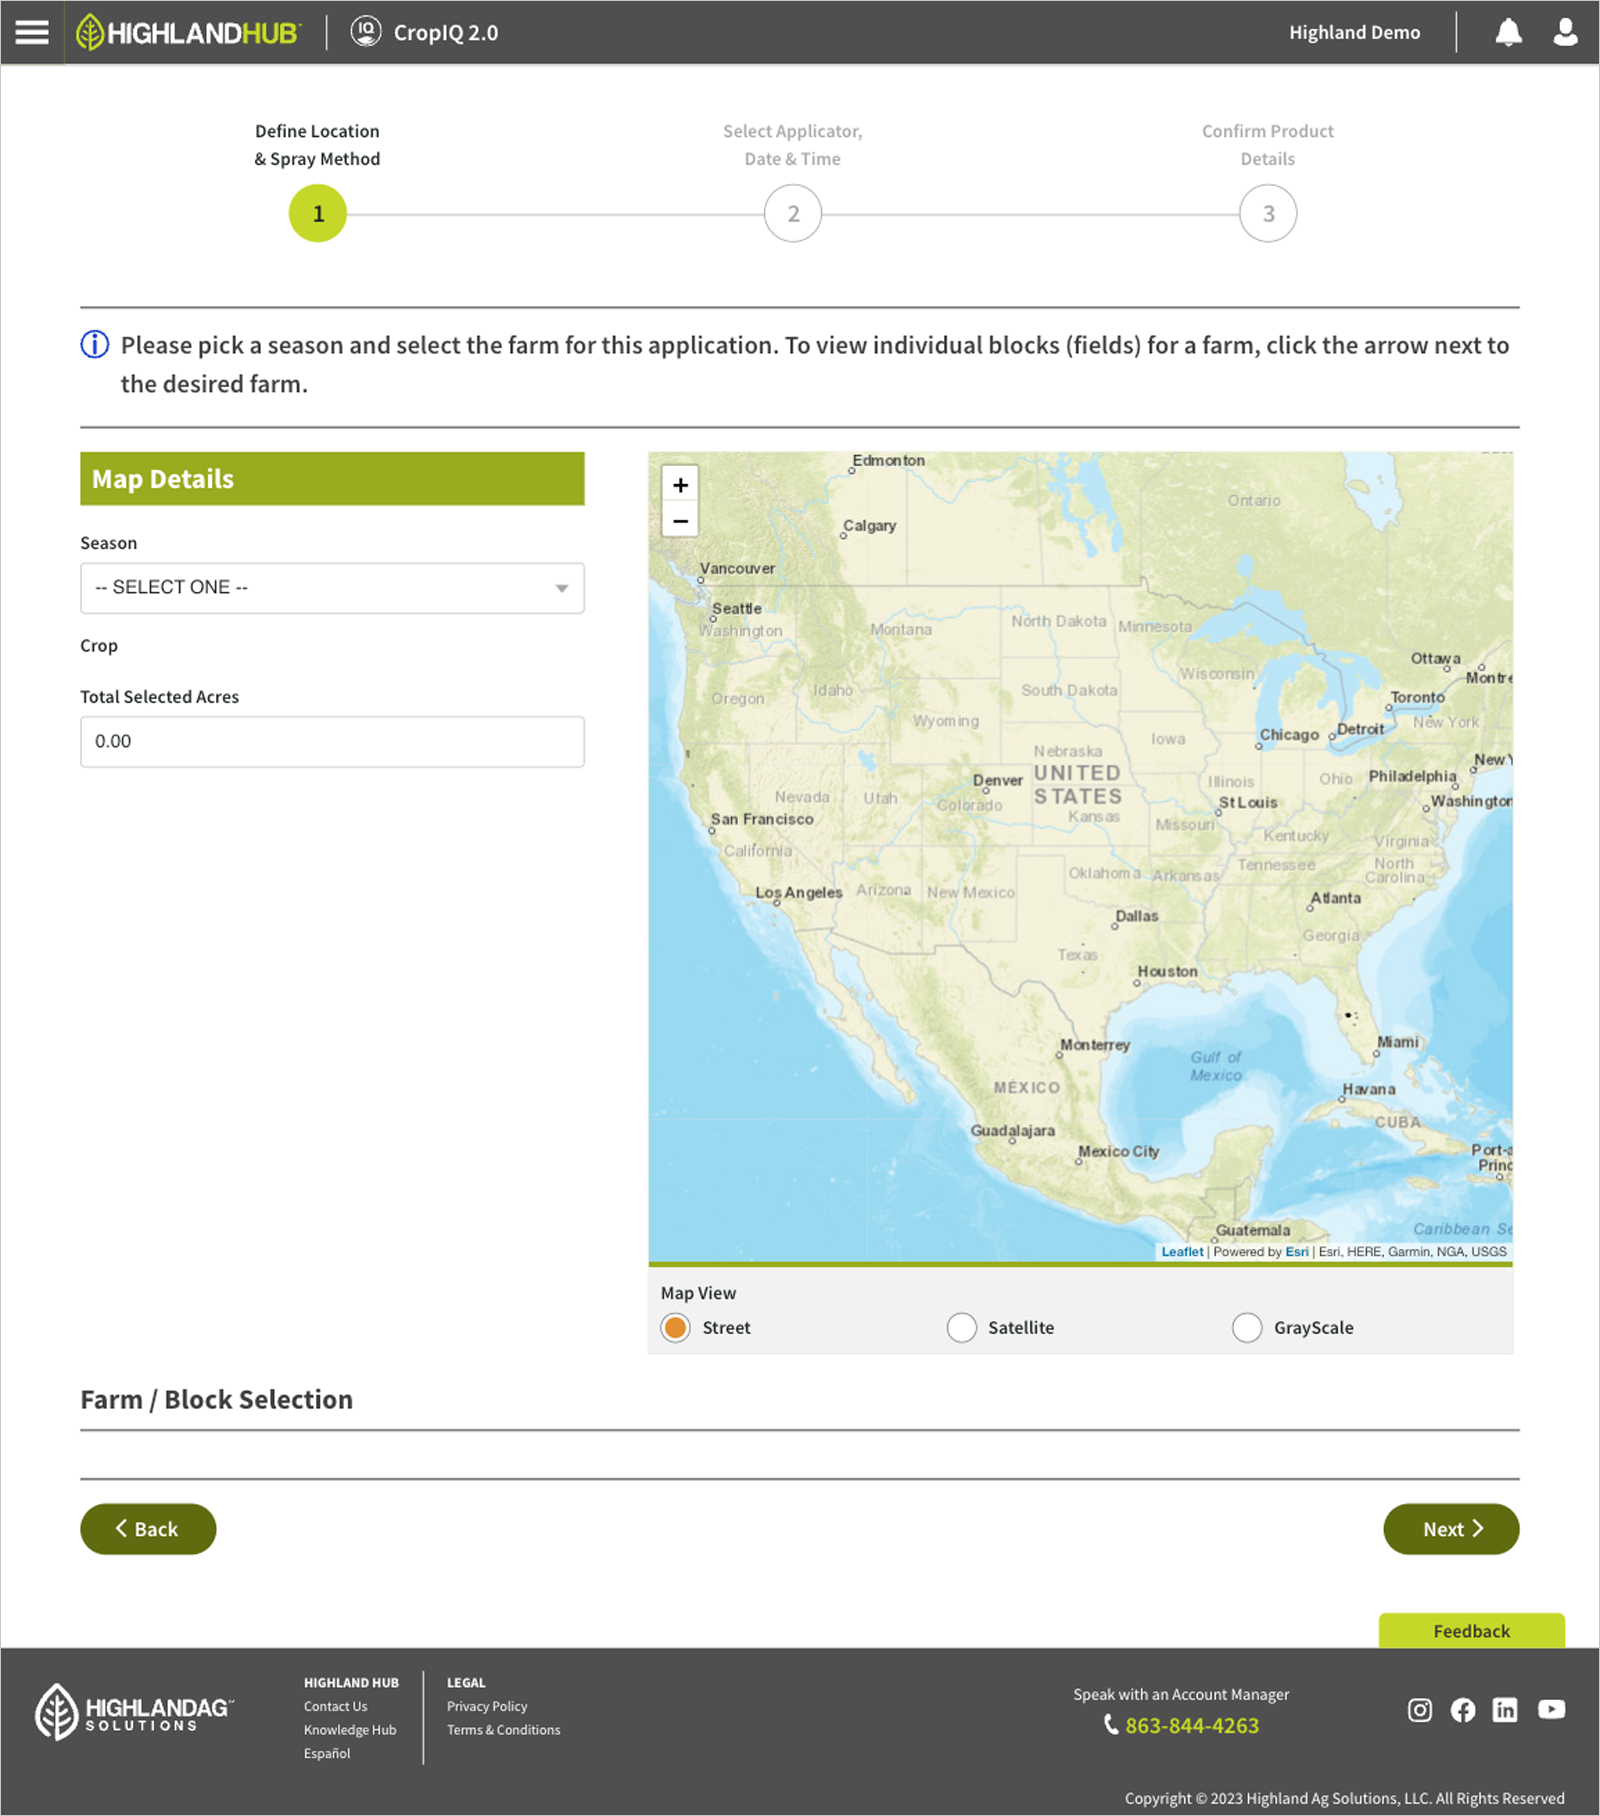Open the Season dropdown
Screen dimensions: 1600x1816
coord(331,588)
